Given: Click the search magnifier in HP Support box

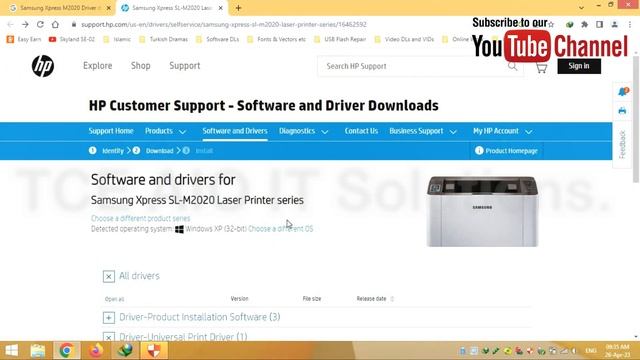Looking at the screenshot, I should [x=512, y=66].
